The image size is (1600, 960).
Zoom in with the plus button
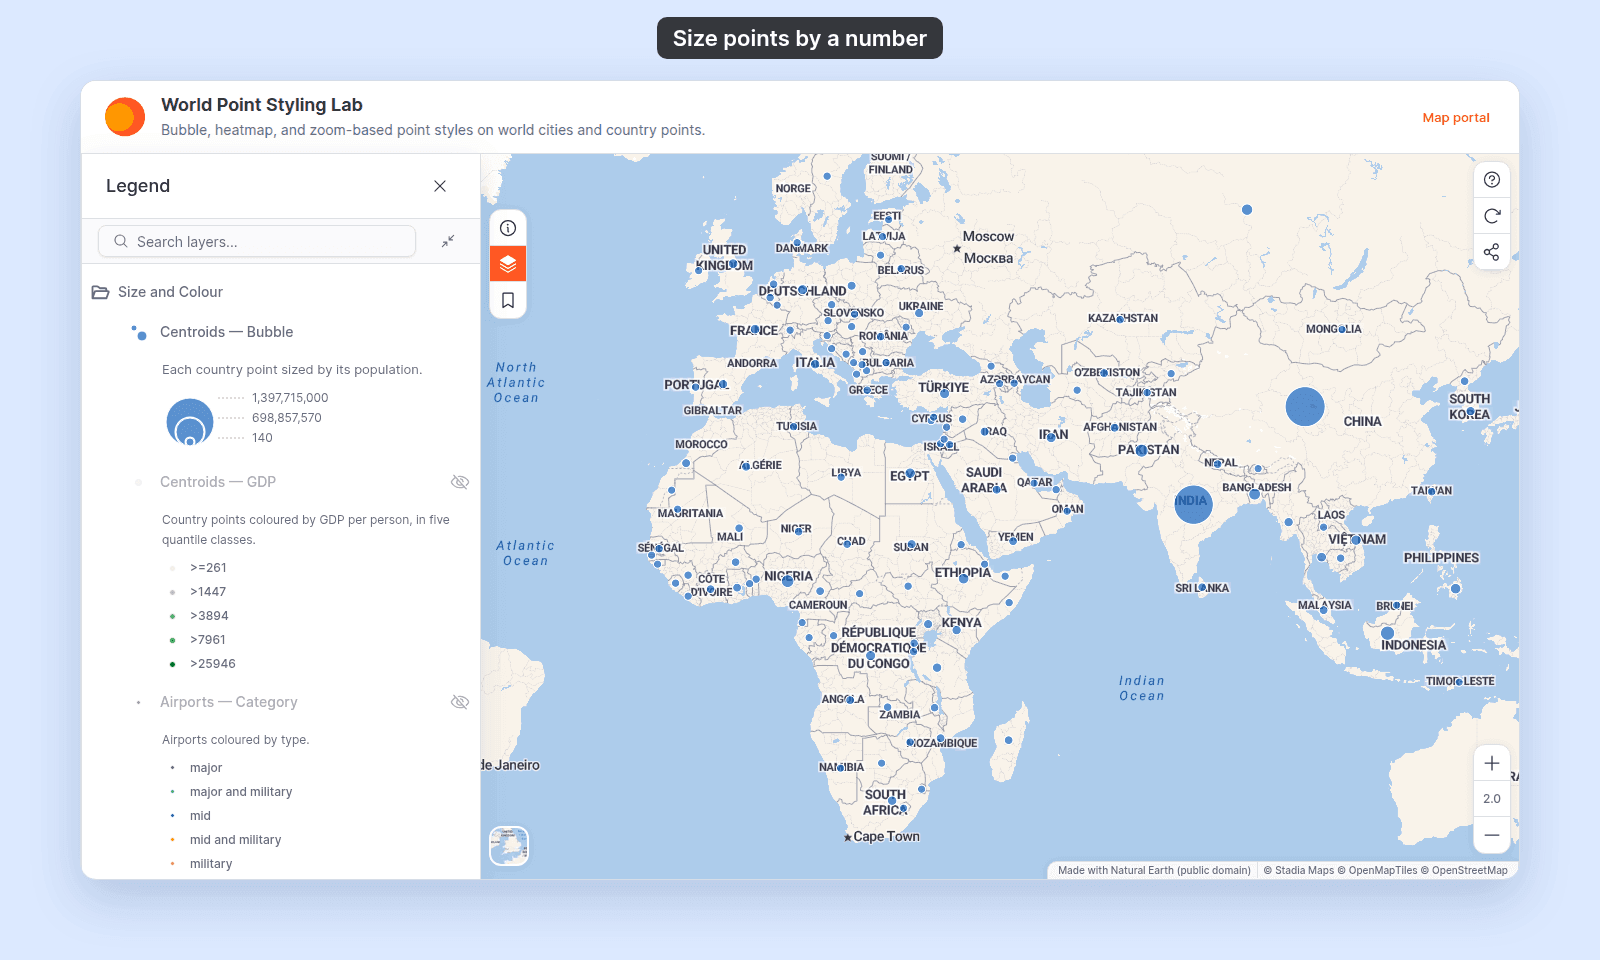1492,763
